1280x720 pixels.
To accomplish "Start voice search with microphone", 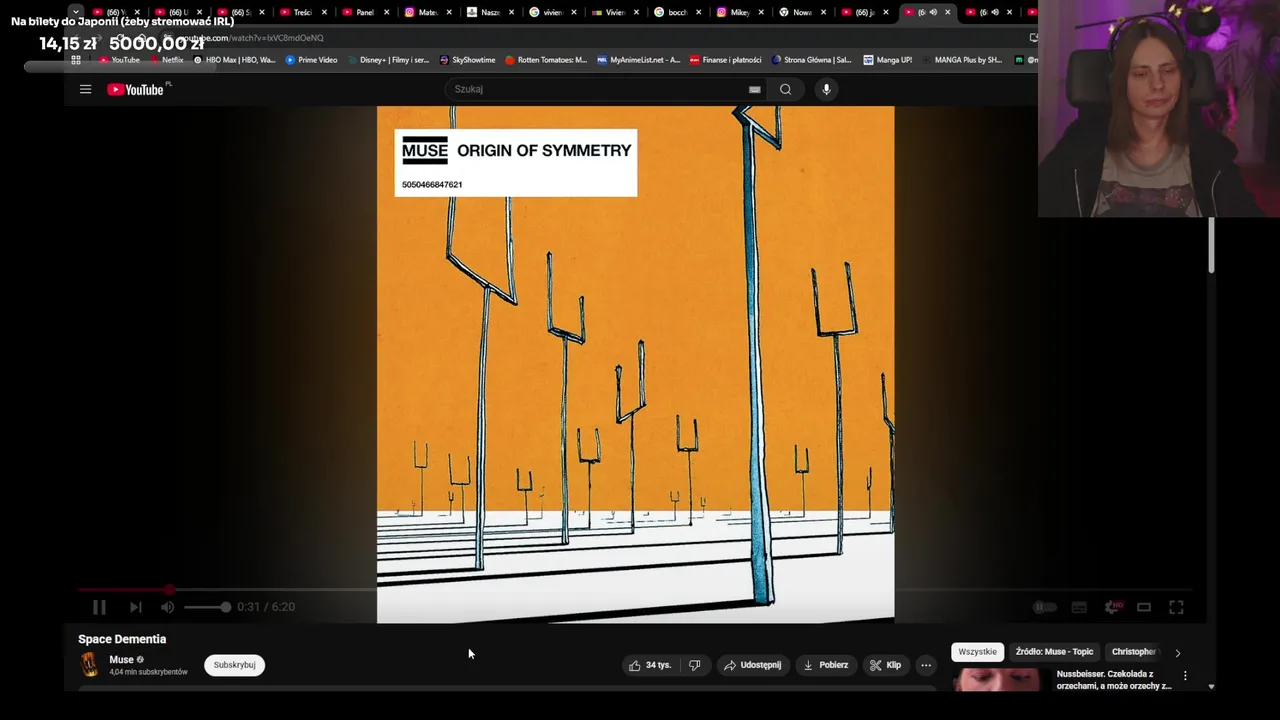I will pos(826,89).
